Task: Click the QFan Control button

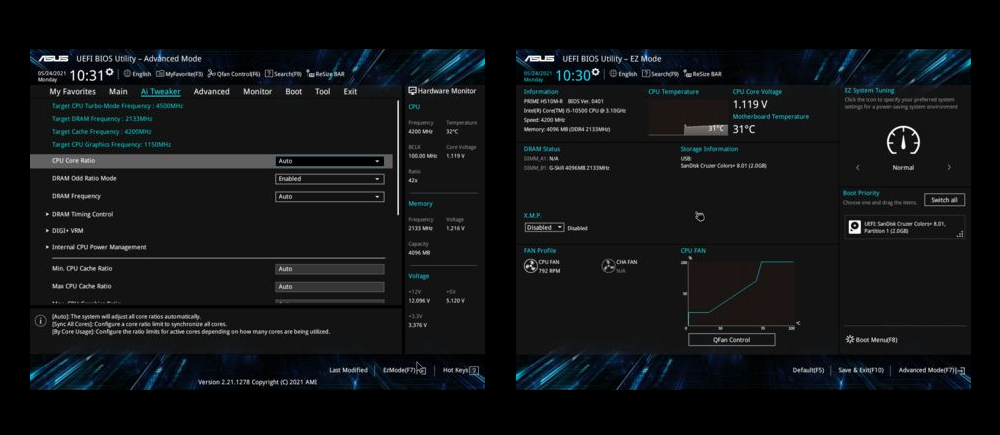Action: tap(732, 340)
